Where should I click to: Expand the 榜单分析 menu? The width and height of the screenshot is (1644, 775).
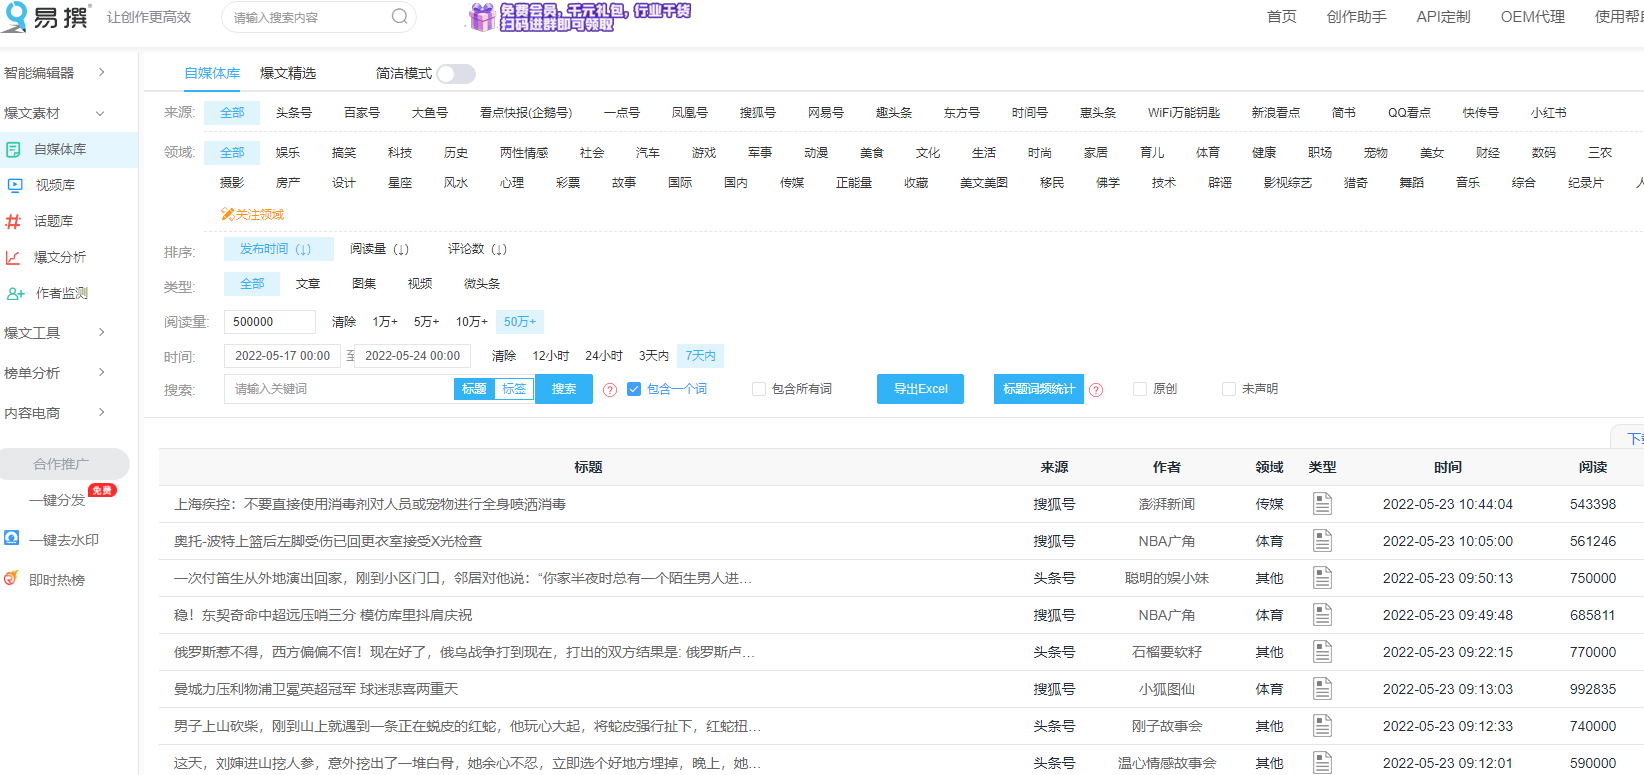coord(101,373)
